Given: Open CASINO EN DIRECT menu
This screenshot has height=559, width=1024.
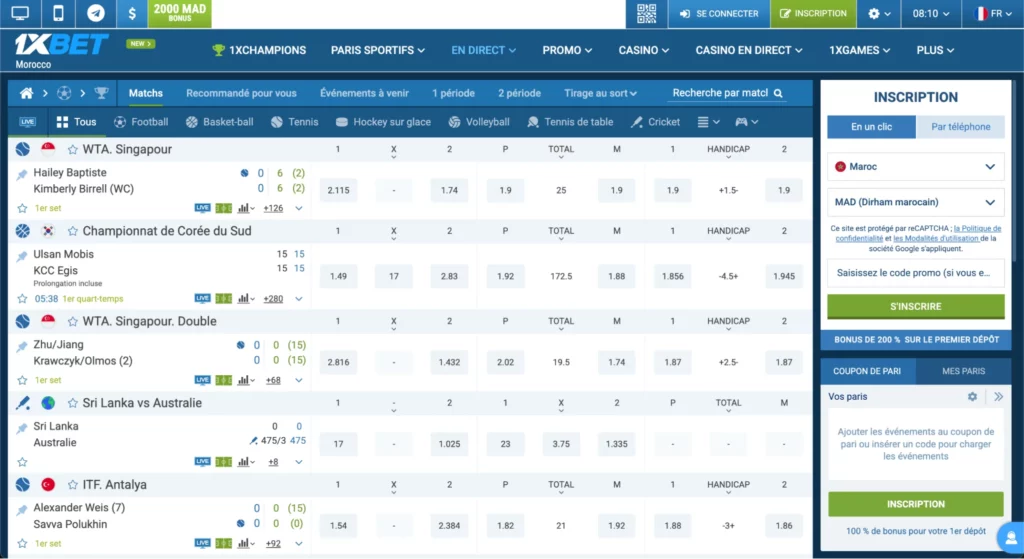Looking at the screenshot, I should (748, 50).
